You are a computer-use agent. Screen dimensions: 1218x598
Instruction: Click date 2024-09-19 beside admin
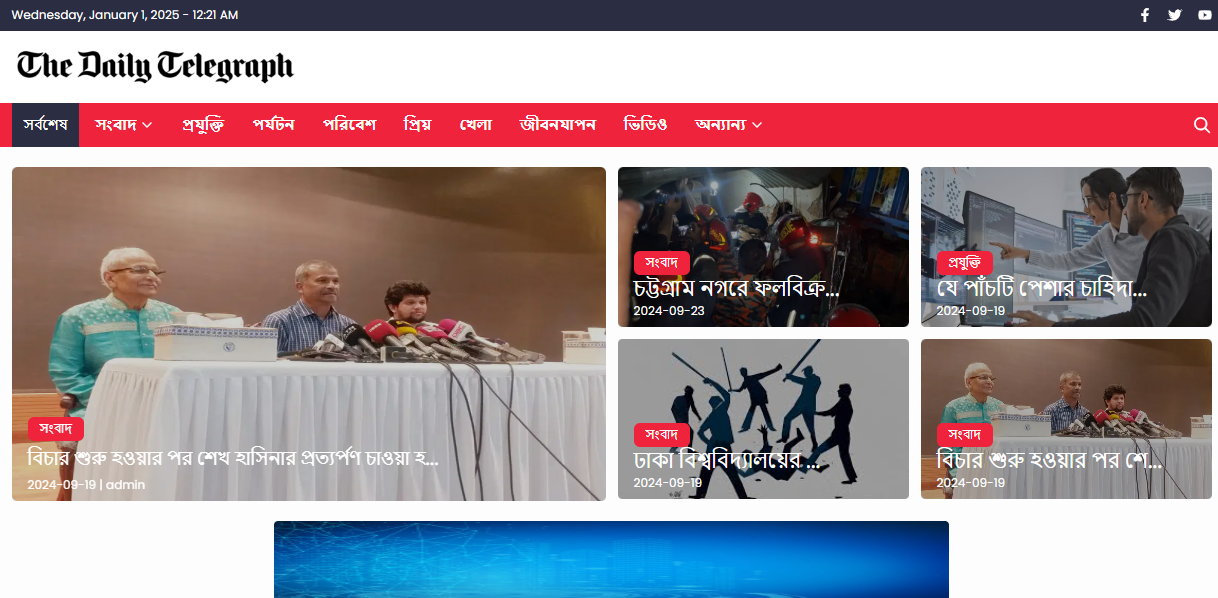[61, 484]
